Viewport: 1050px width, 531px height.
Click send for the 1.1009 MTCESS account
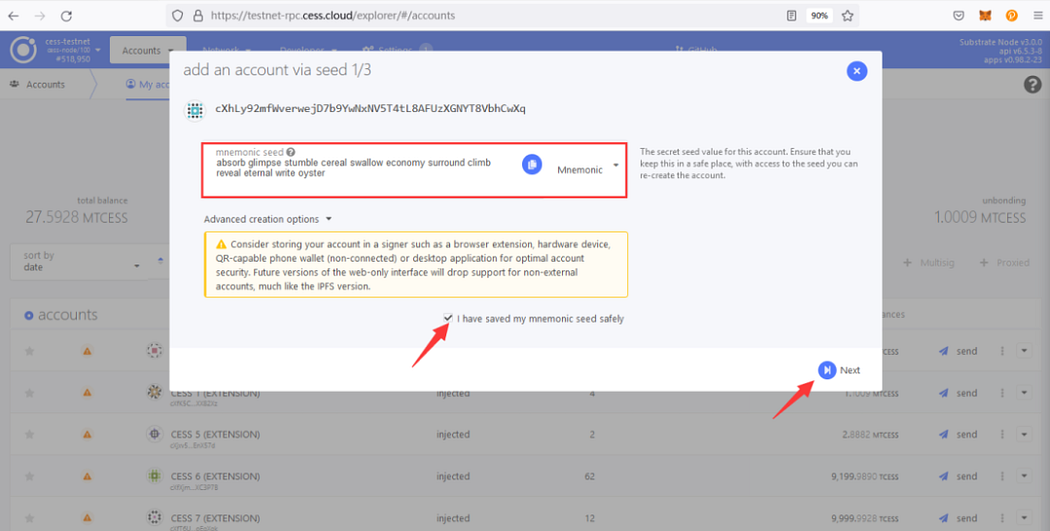(958, 393)
